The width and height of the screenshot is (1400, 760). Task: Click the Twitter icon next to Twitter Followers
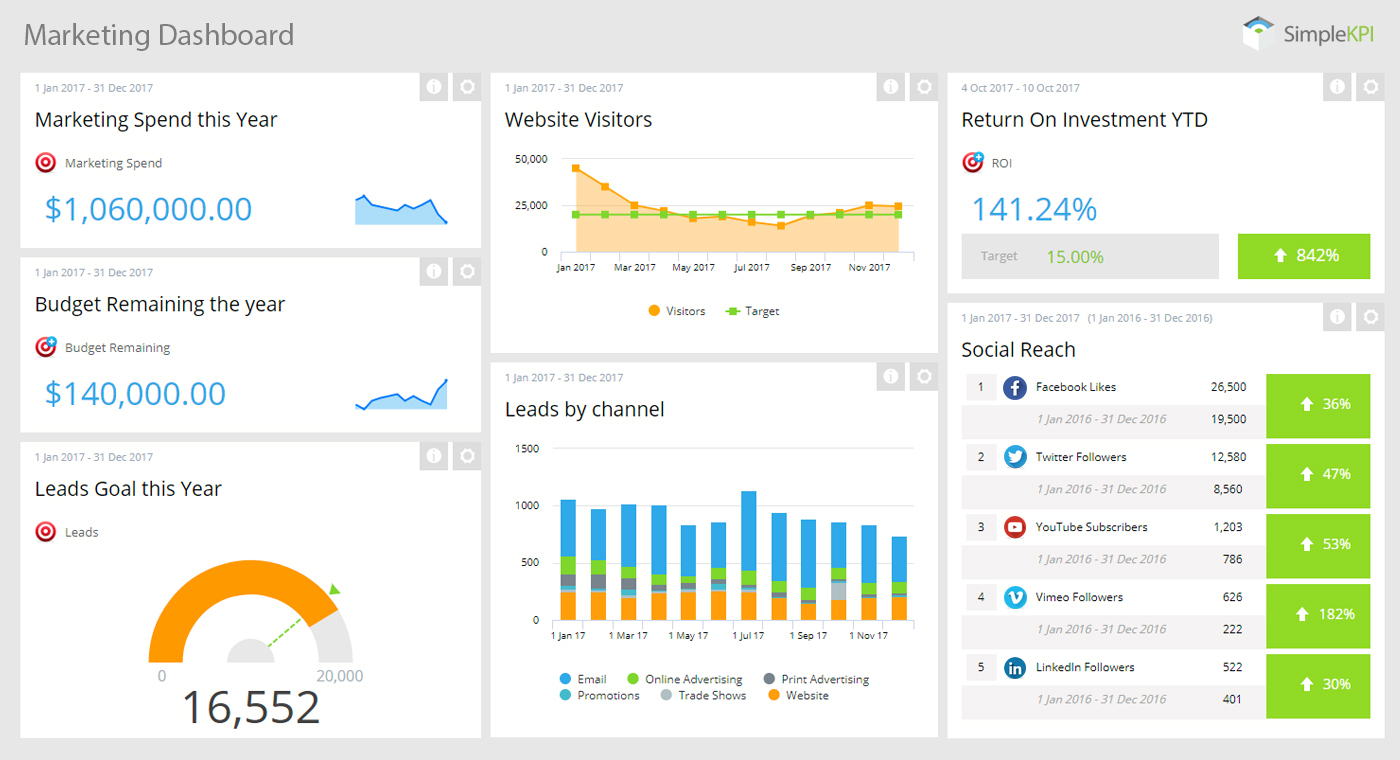[x=1015, y=457]
